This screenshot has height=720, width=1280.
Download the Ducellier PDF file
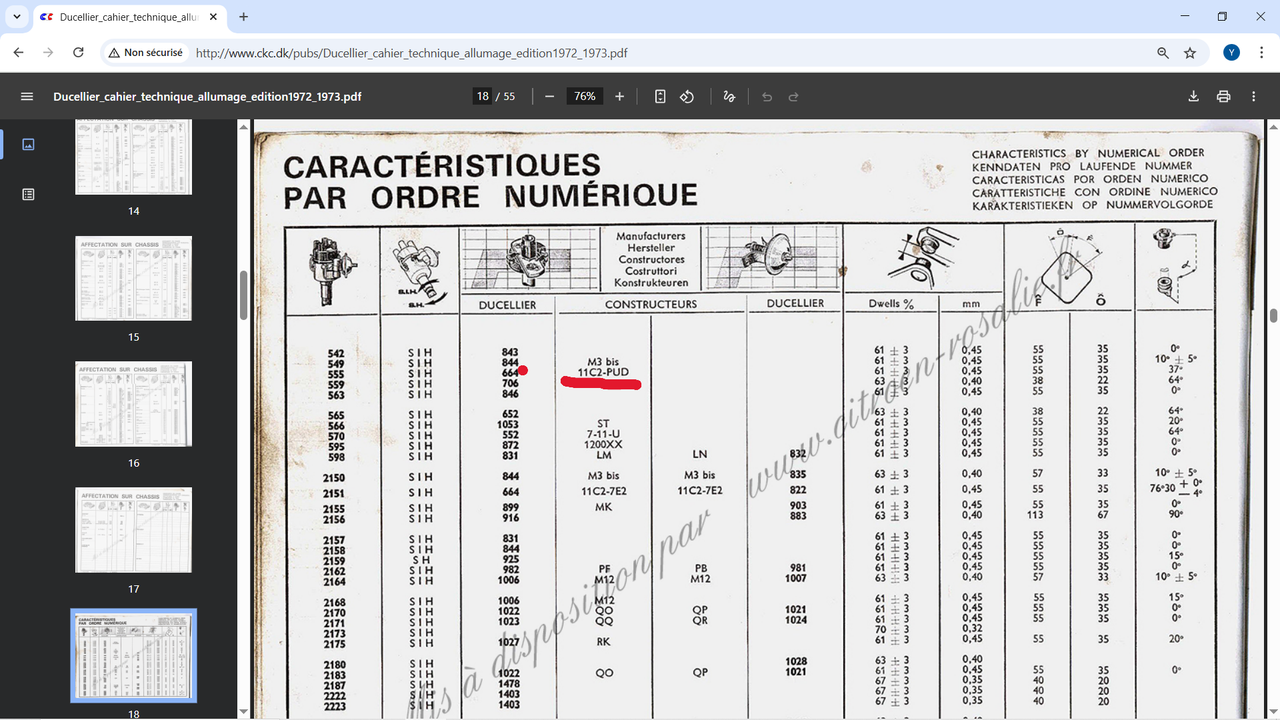pyautogui.click(x=1193, y=96)
